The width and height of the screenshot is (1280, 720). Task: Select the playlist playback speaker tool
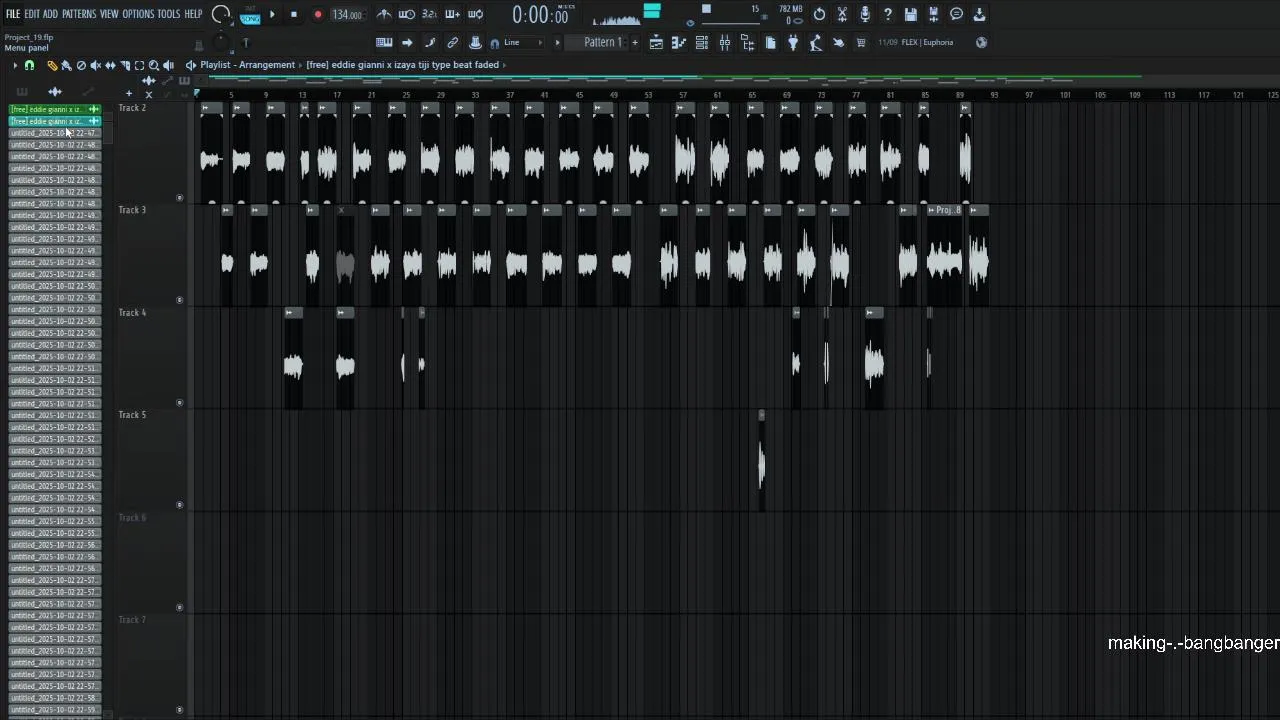coord(168,65)
